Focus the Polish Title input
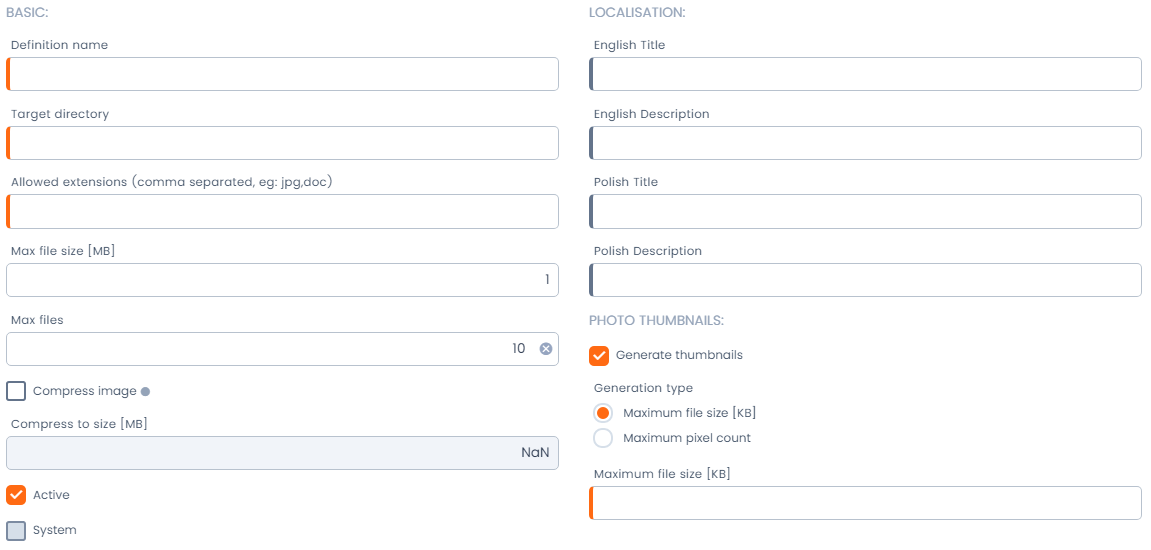Image resolution: width=1151 pixels, height=550 pixels. click(866, 211)
